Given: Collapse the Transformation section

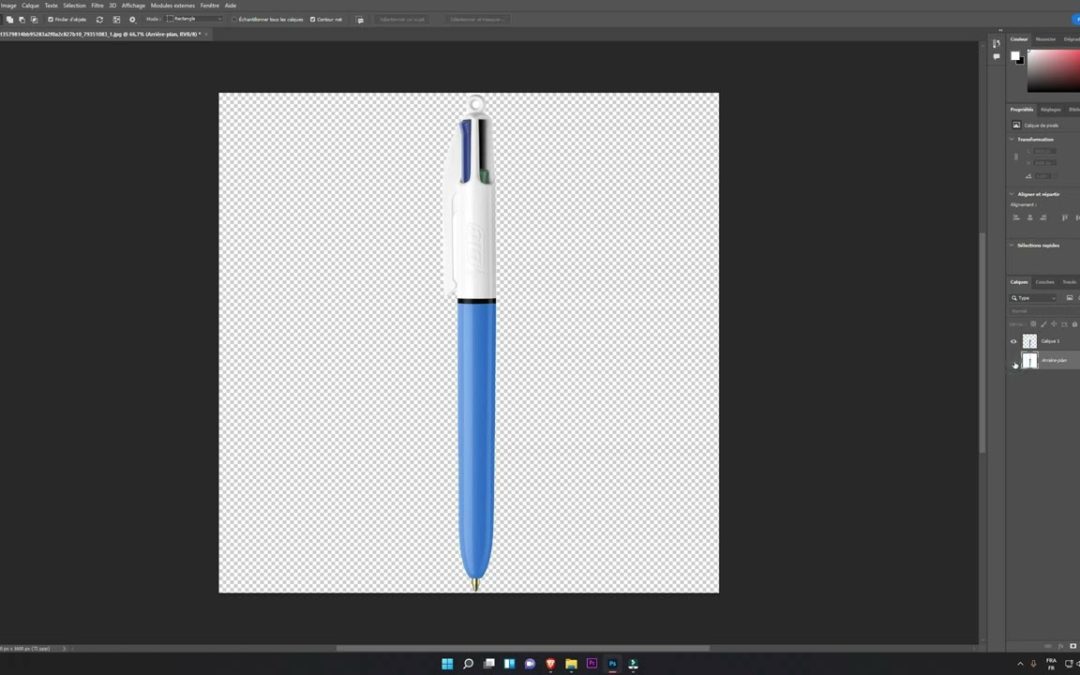Looking at the screenshot, I should pyautogui.click(x=1012, y=139).
